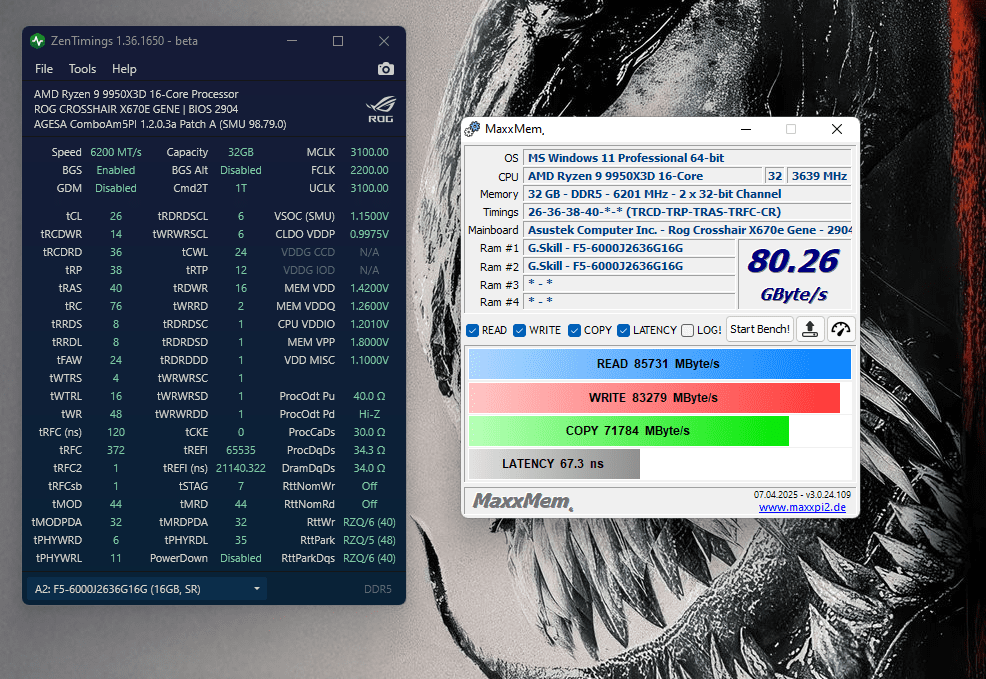
Task: Minimize the MaxxMem window
Action: pos(746,129)
